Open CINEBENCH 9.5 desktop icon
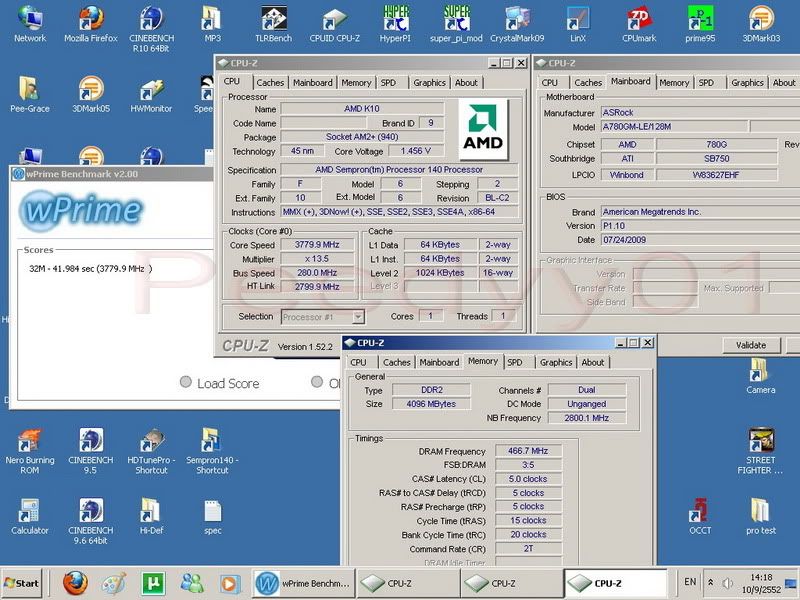 pyautogui.click(x=91, y=451)
